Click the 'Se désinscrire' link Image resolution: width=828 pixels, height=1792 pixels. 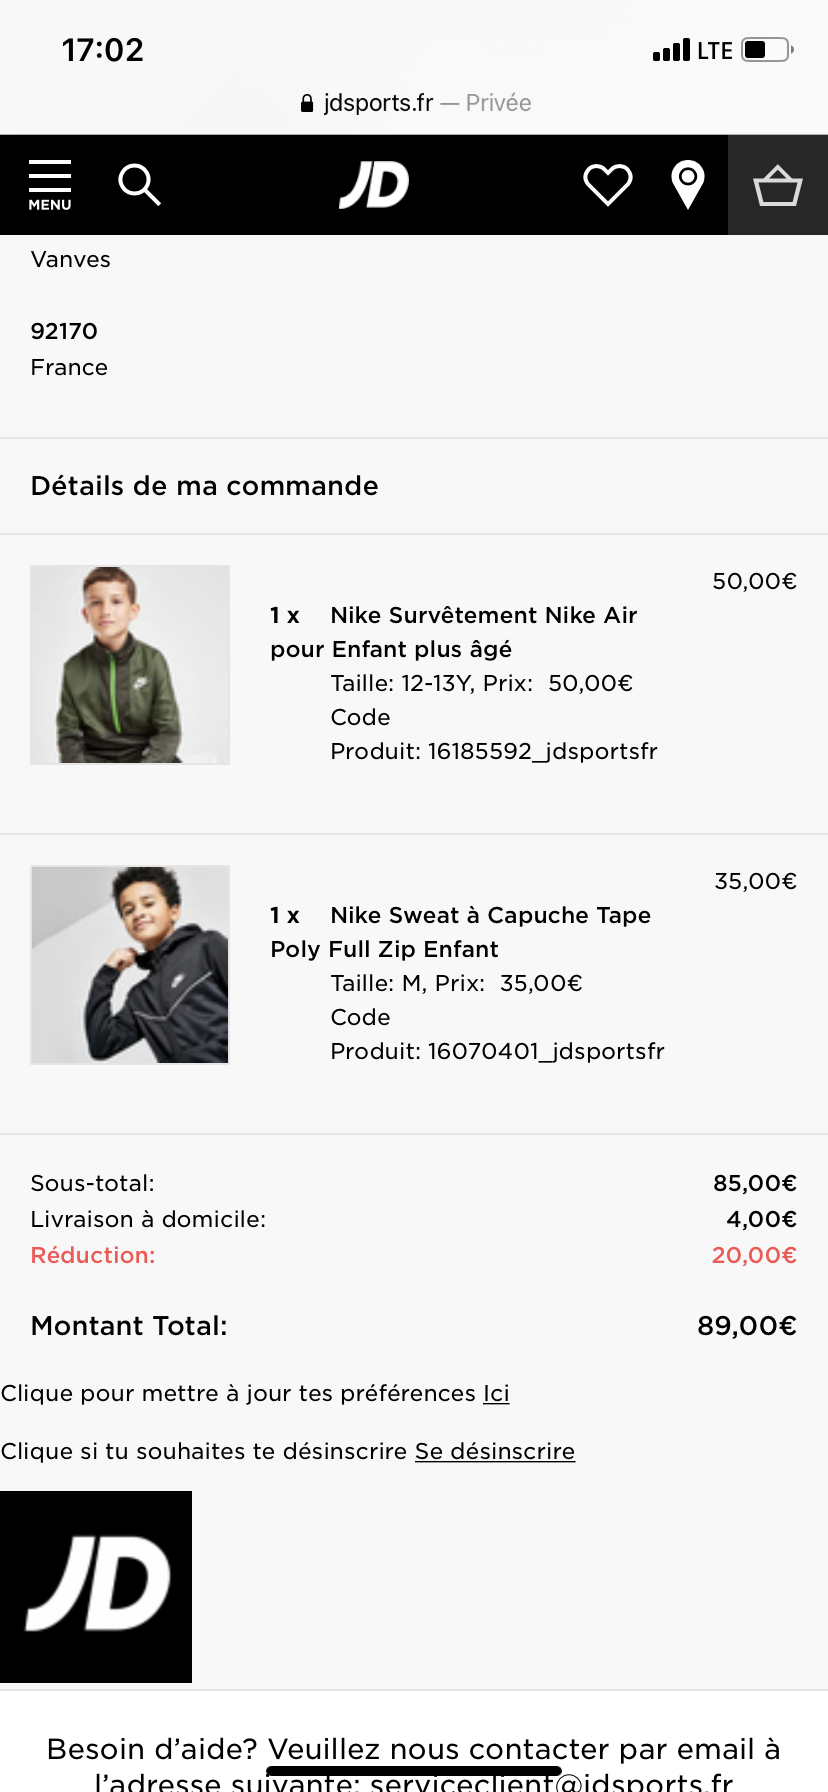(495, 1451)
